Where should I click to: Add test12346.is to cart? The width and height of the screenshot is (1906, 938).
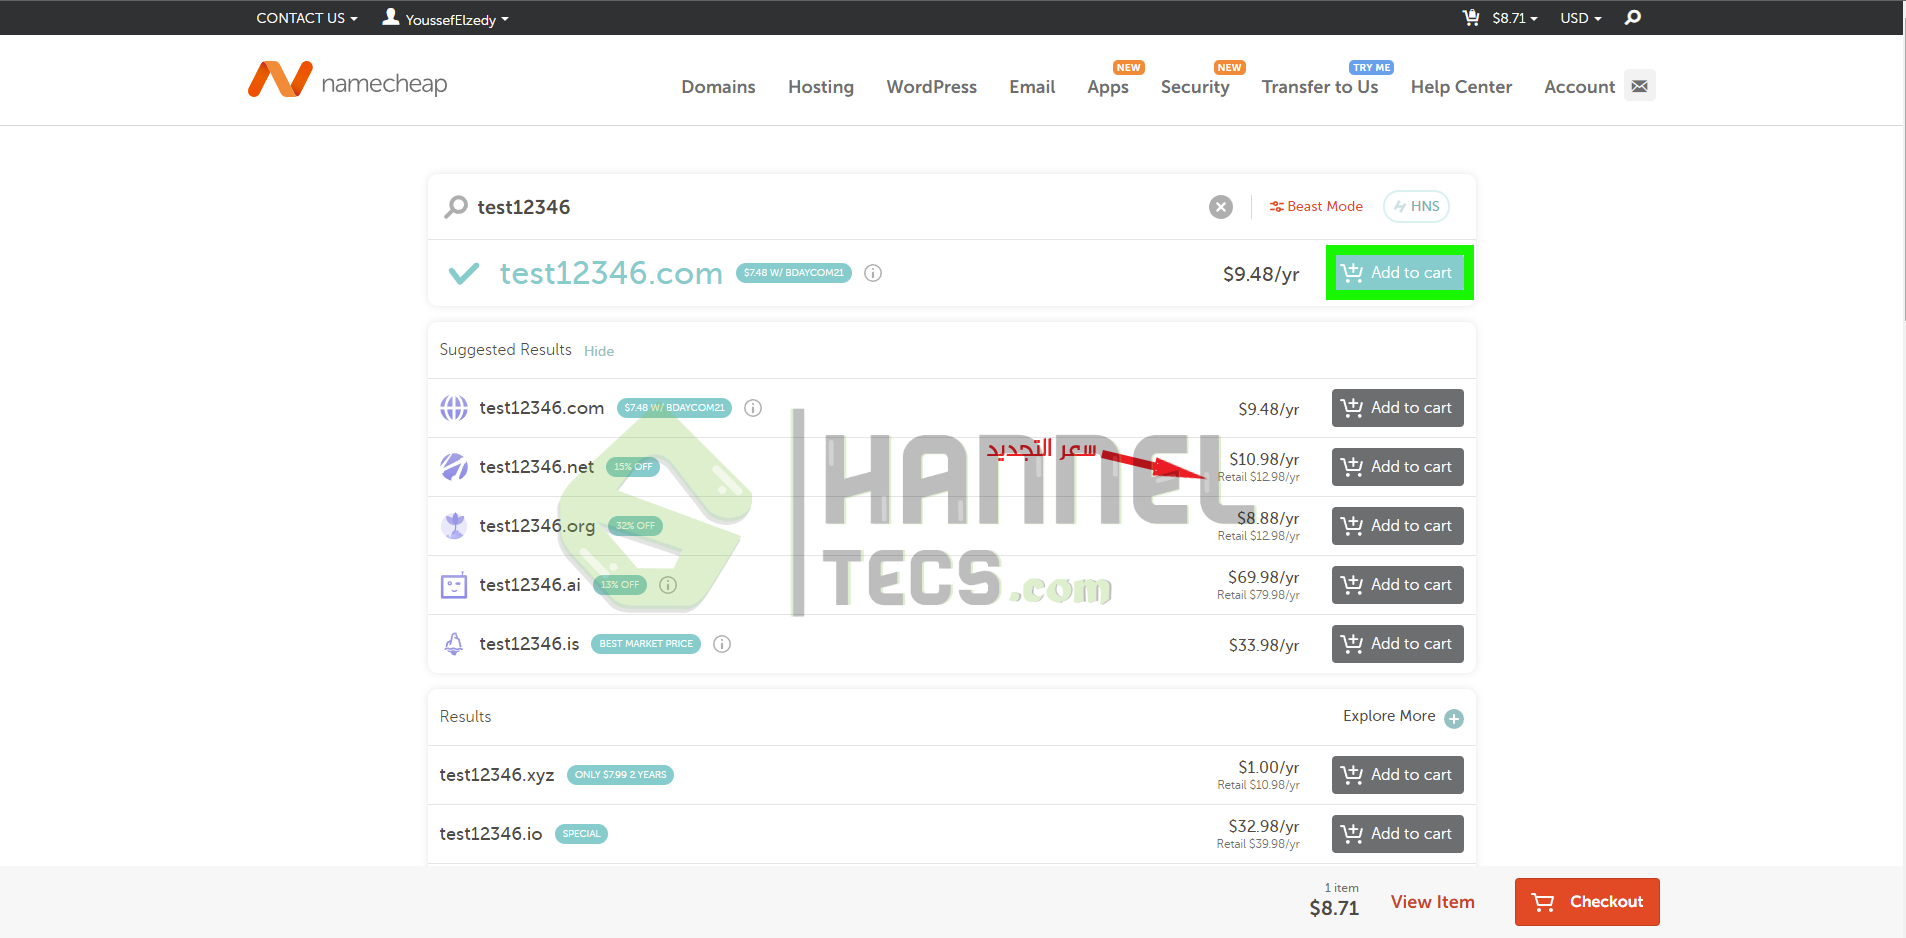pyautogui.click(x=1397, y=644)
